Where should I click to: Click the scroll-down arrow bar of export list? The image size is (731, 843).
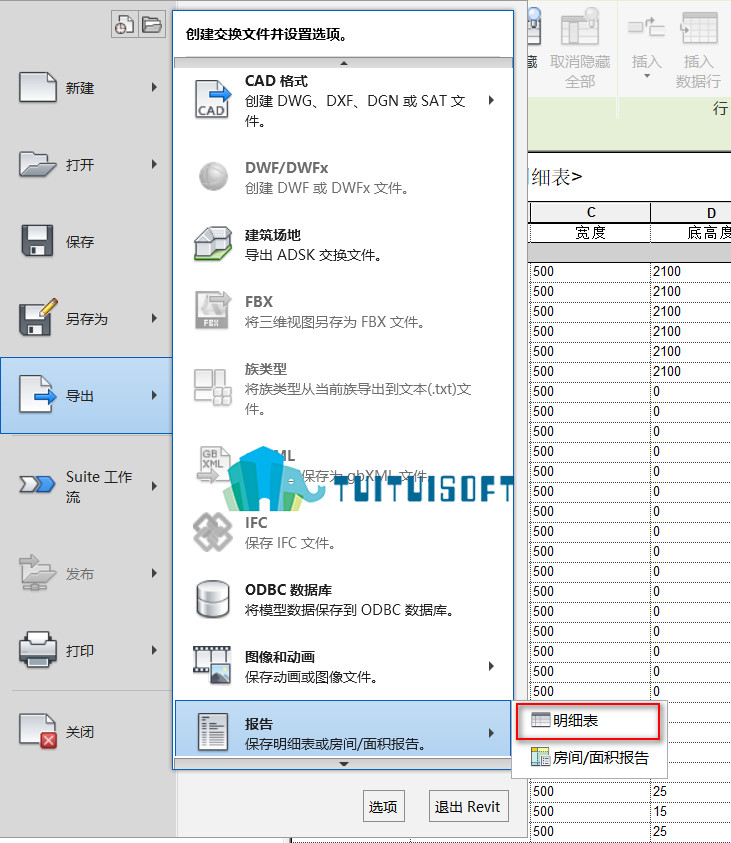pos(344,763)
